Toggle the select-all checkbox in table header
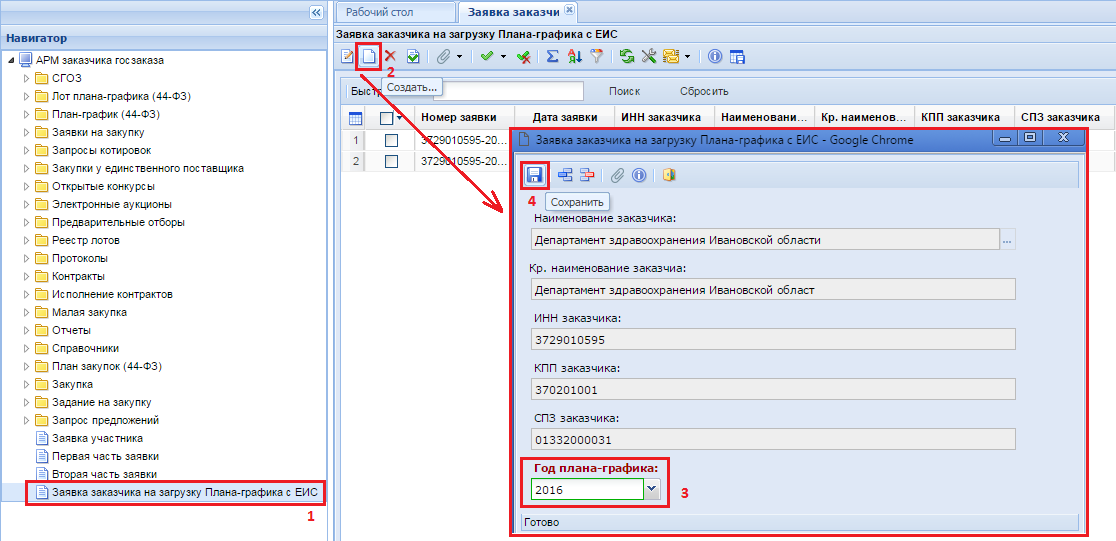The image size is (1116, 541). tap(387, 118)
